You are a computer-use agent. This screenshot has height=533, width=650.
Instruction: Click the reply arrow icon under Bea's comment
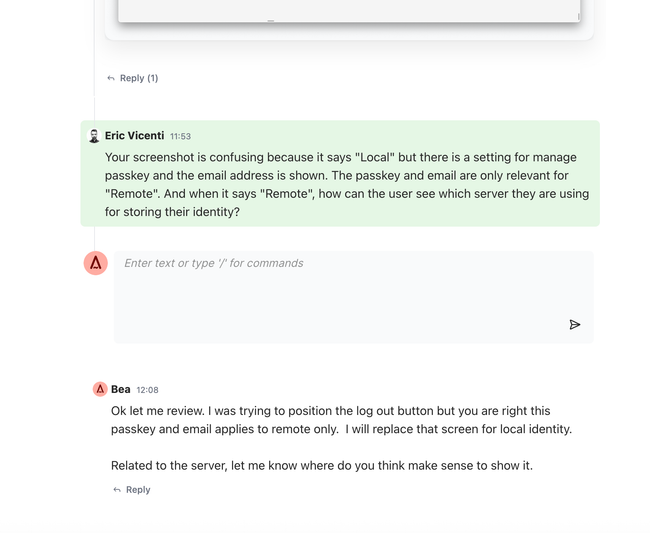[117, 489]
